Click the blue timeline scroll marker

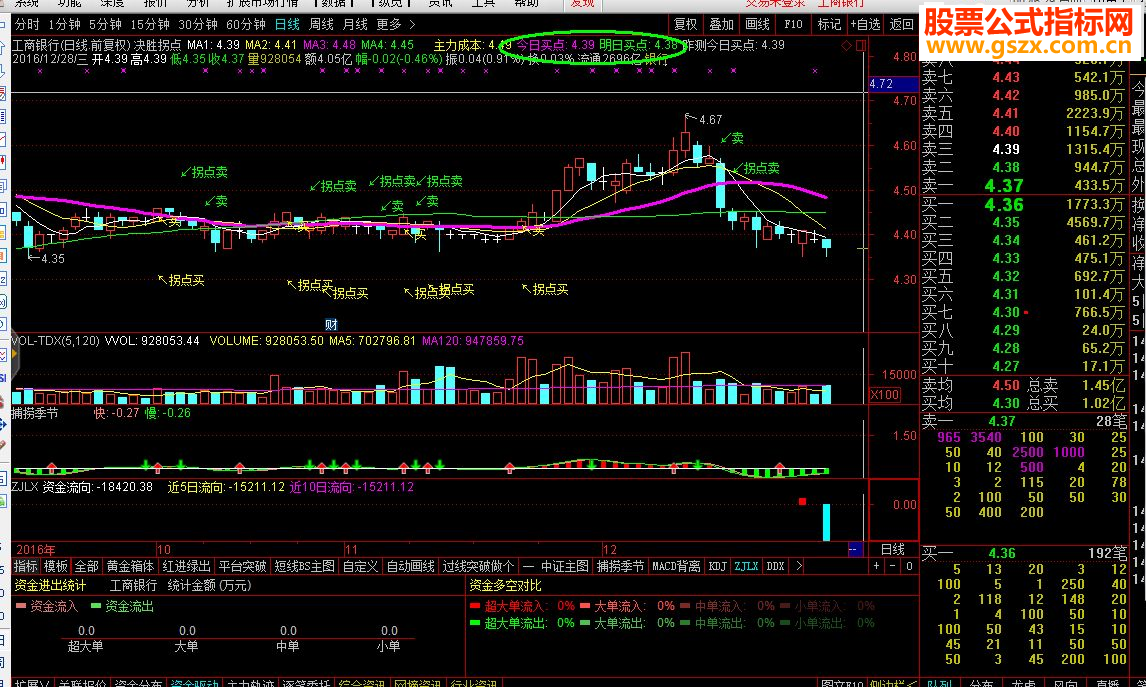[854, 550]
